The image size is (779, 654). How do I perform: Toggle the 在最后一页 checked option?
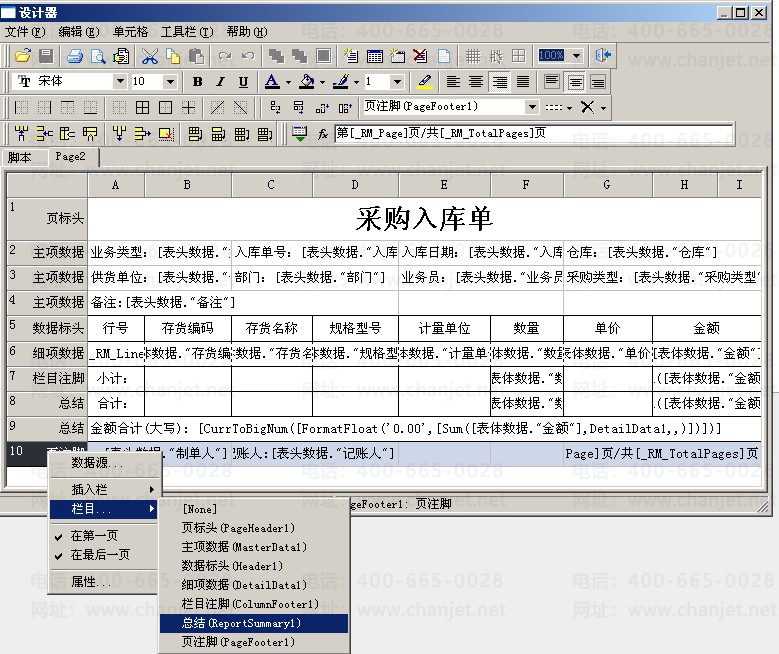[x=100, y=555]
